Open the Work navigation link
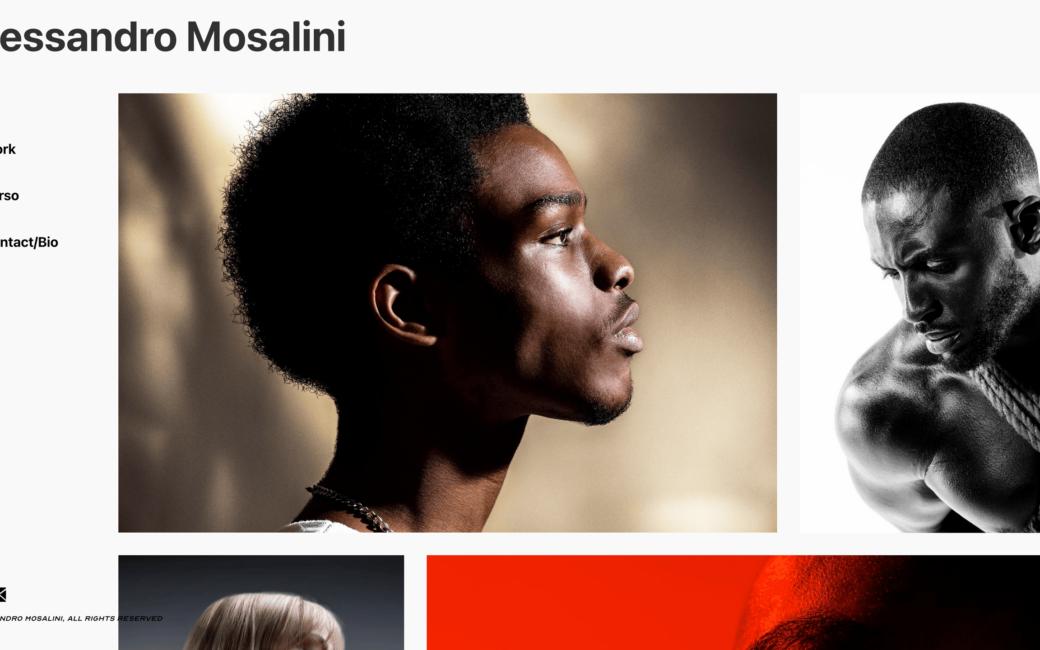 point(7,149)
